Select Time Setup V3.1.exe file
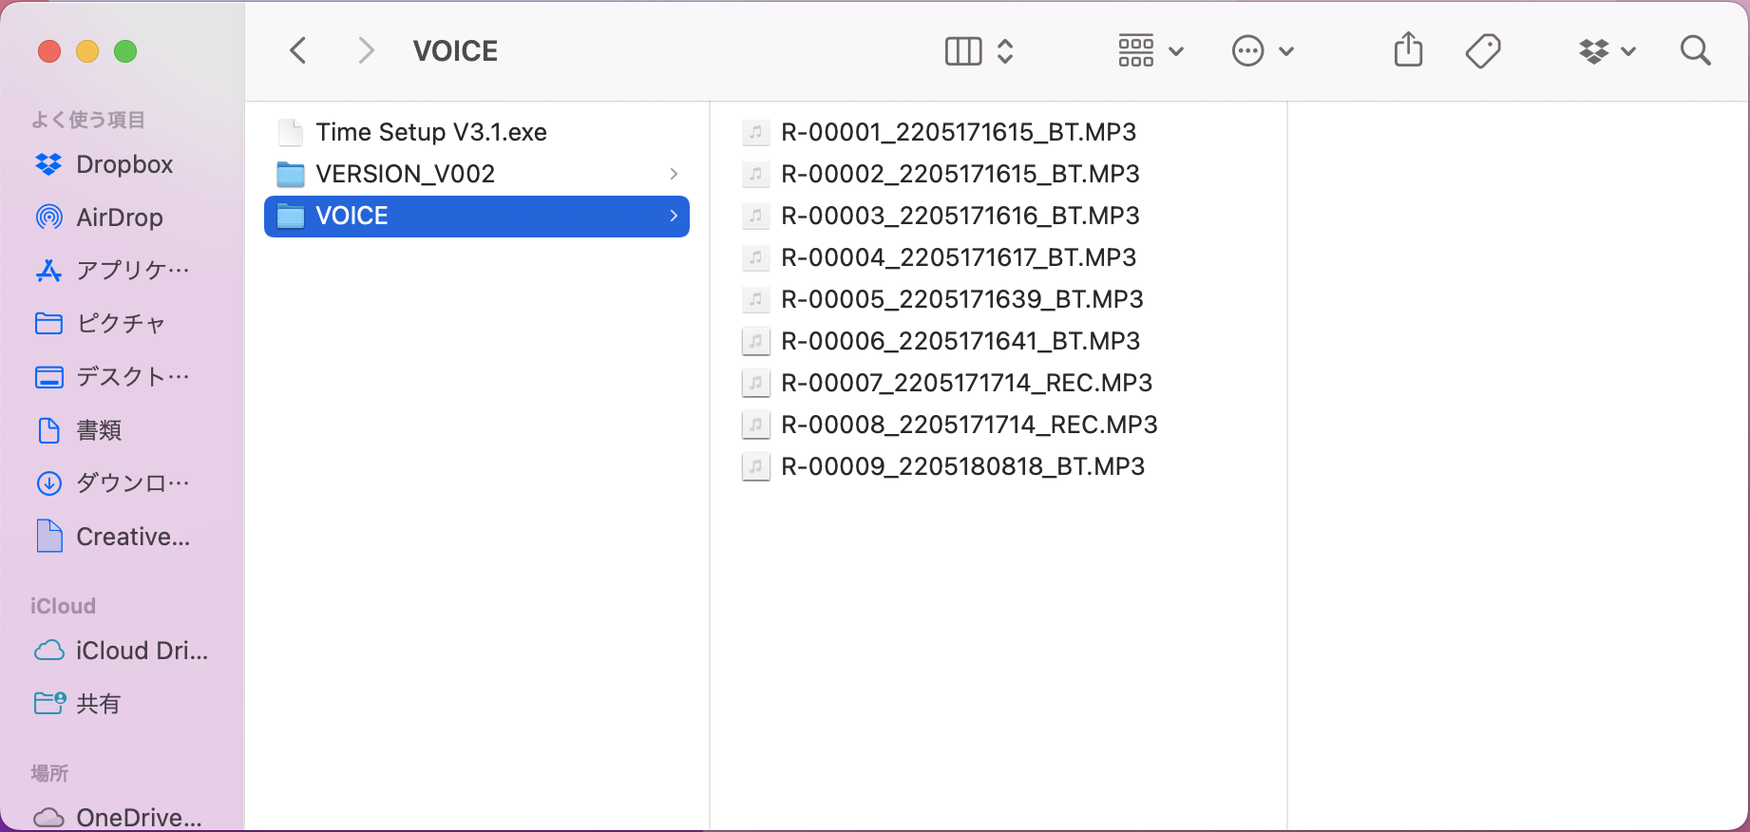The image size is (1750, 832). [x=430, y=132]
